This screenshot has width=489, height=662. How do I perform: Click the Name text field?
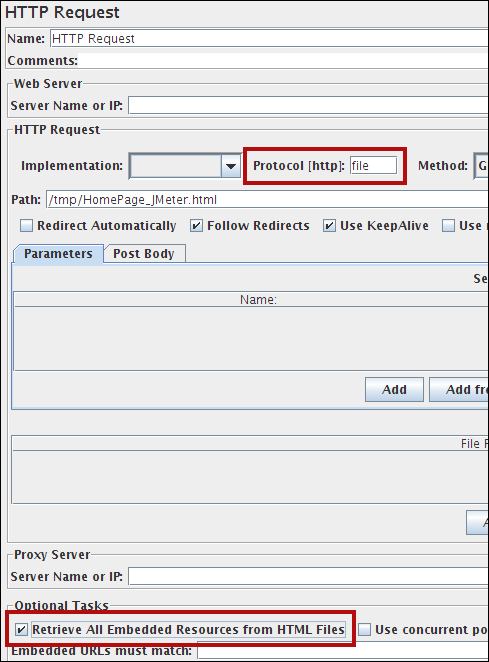[269, 38]
